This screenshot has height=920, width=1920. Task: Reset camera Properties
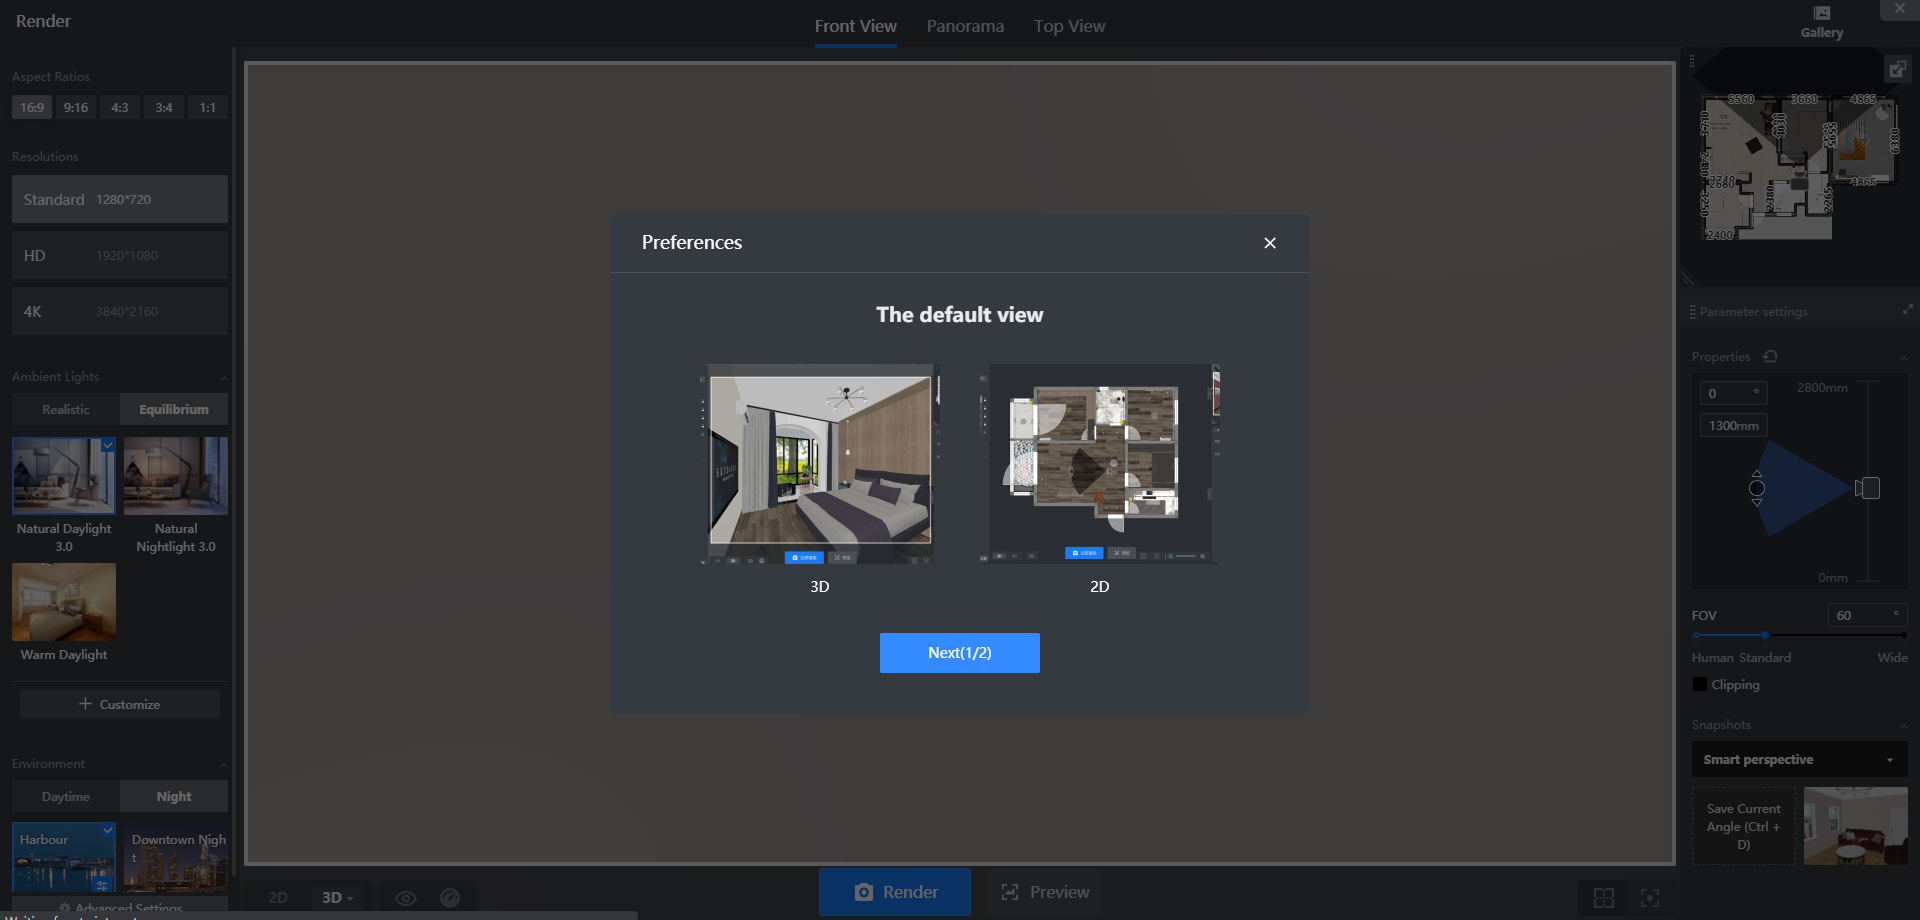click(x=1770, y=357)
